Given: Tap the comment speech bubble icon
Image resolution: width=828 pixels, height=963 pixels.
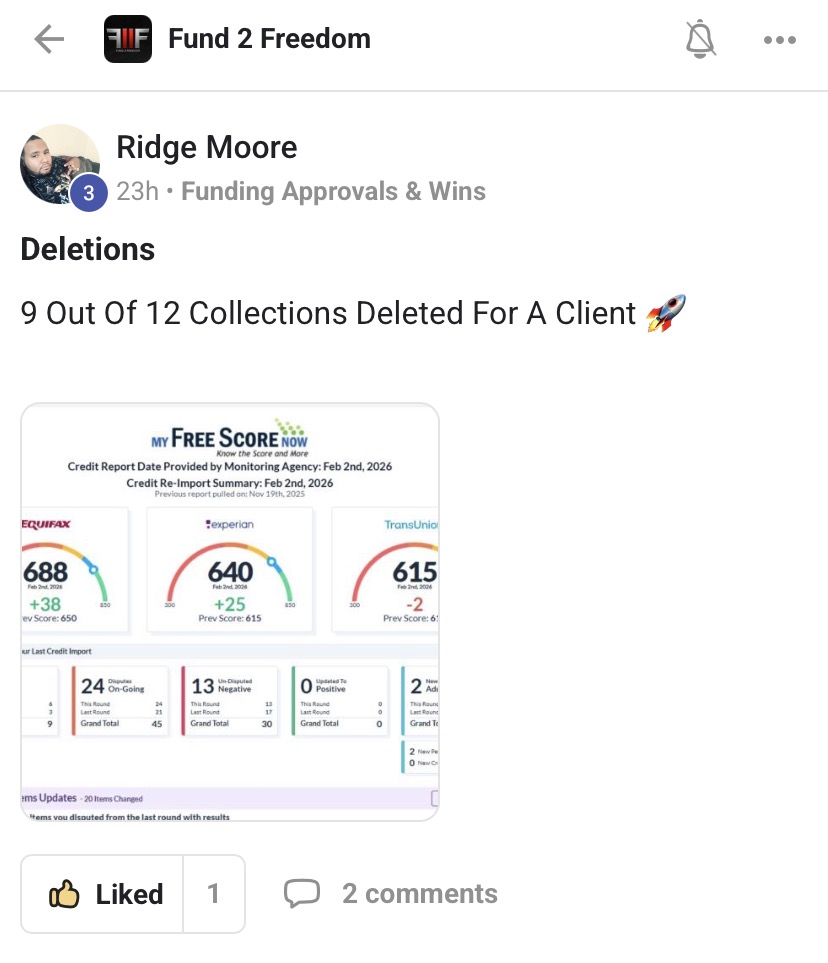Looking at the screenshot, I should pyautogui.click(x=302, y=893).
